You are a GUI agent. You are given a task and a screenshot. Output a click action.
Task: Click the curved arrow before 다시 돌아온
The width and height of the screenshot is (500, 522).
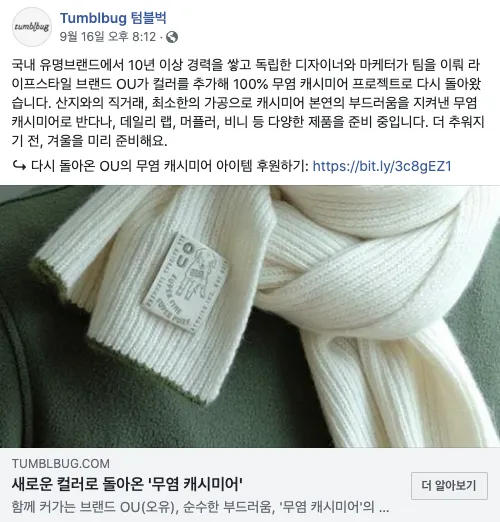[x=19, y=166]
